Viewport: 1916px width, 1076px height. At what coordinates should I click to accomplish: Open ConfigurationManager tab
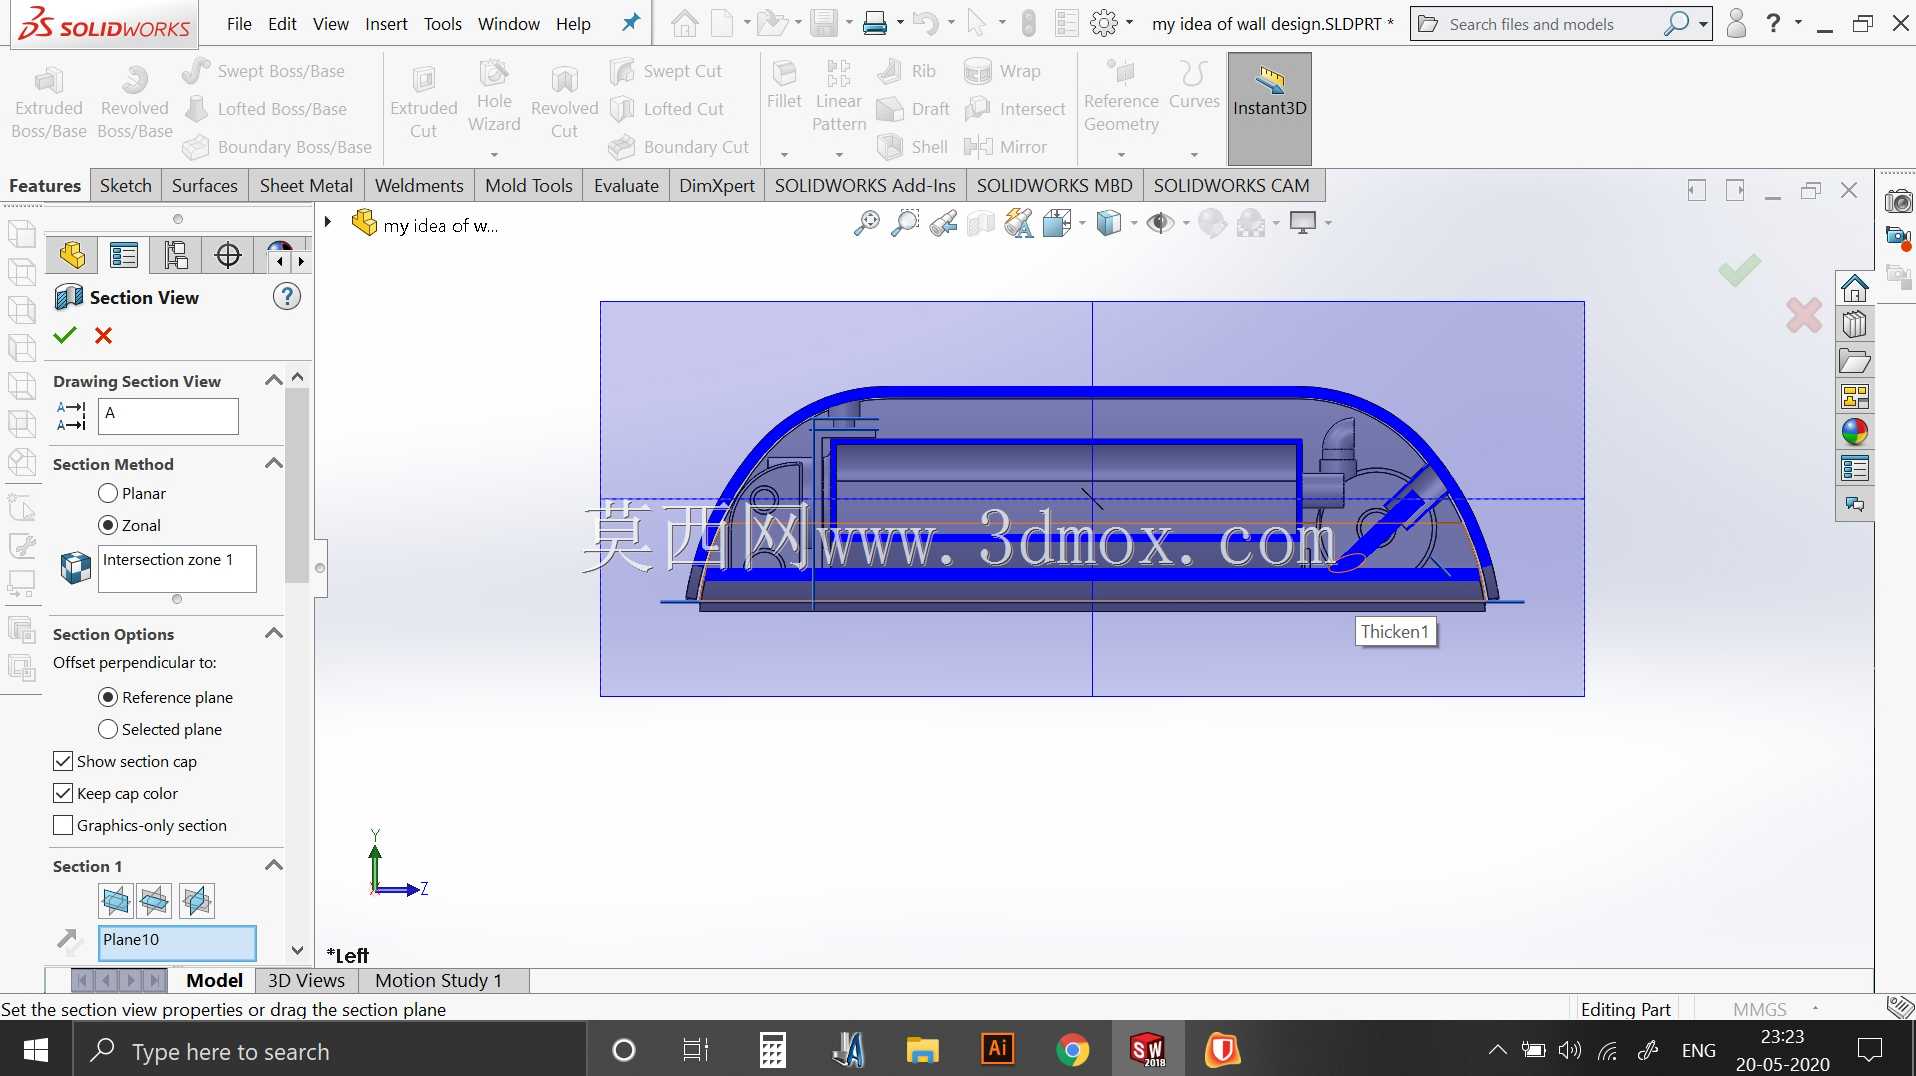click(176, 256)
